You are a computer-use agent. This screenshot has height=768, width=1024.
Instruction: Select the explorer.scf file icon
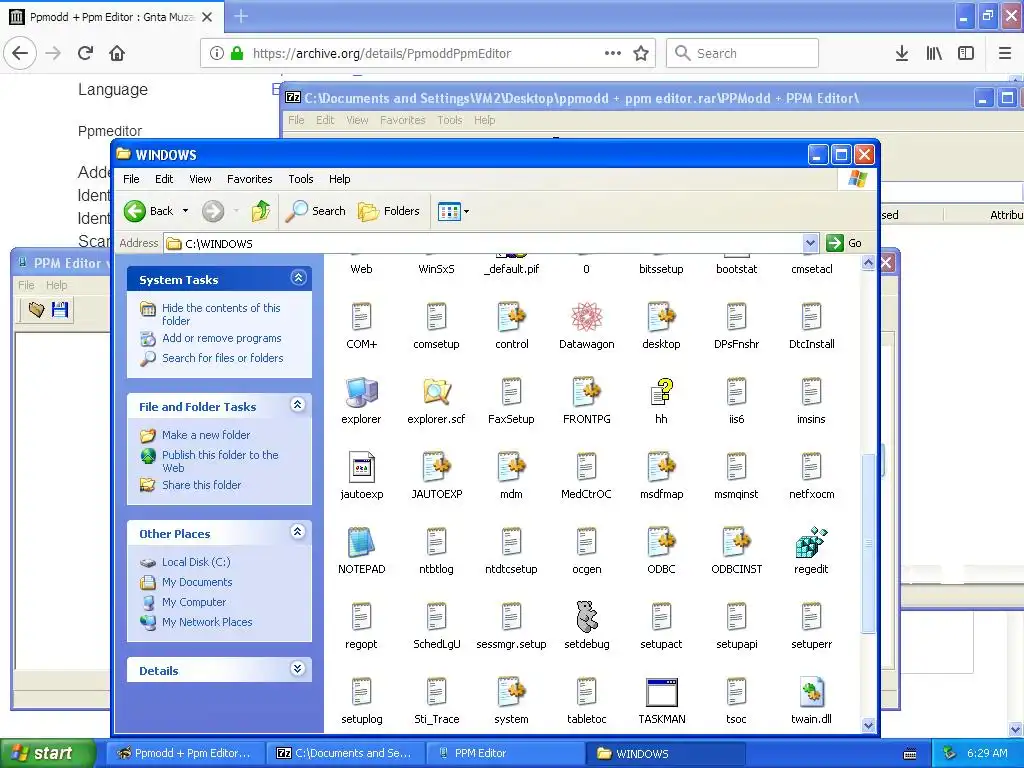436,392
